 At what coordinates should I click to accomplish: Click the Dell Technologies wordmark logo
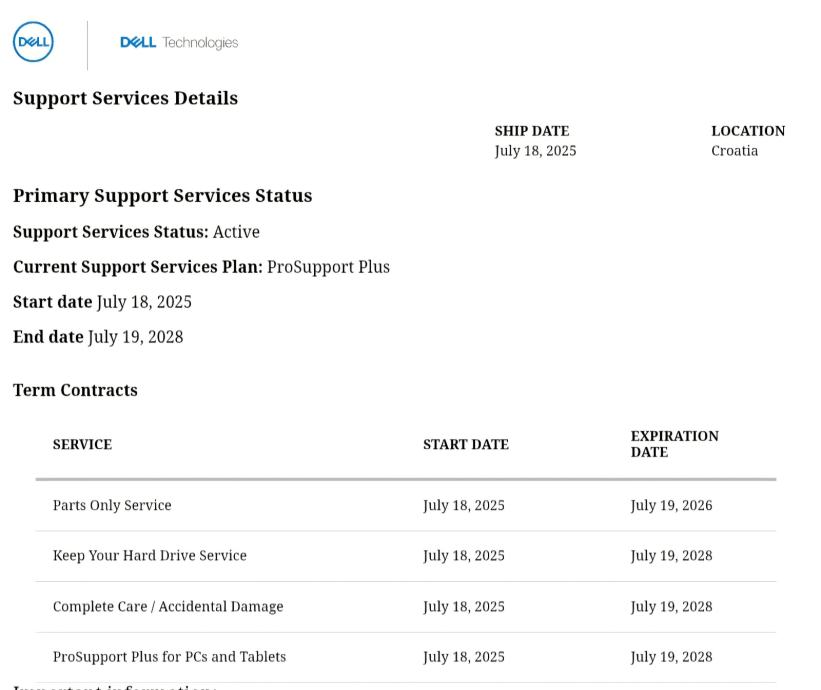(x=179, y=43)
